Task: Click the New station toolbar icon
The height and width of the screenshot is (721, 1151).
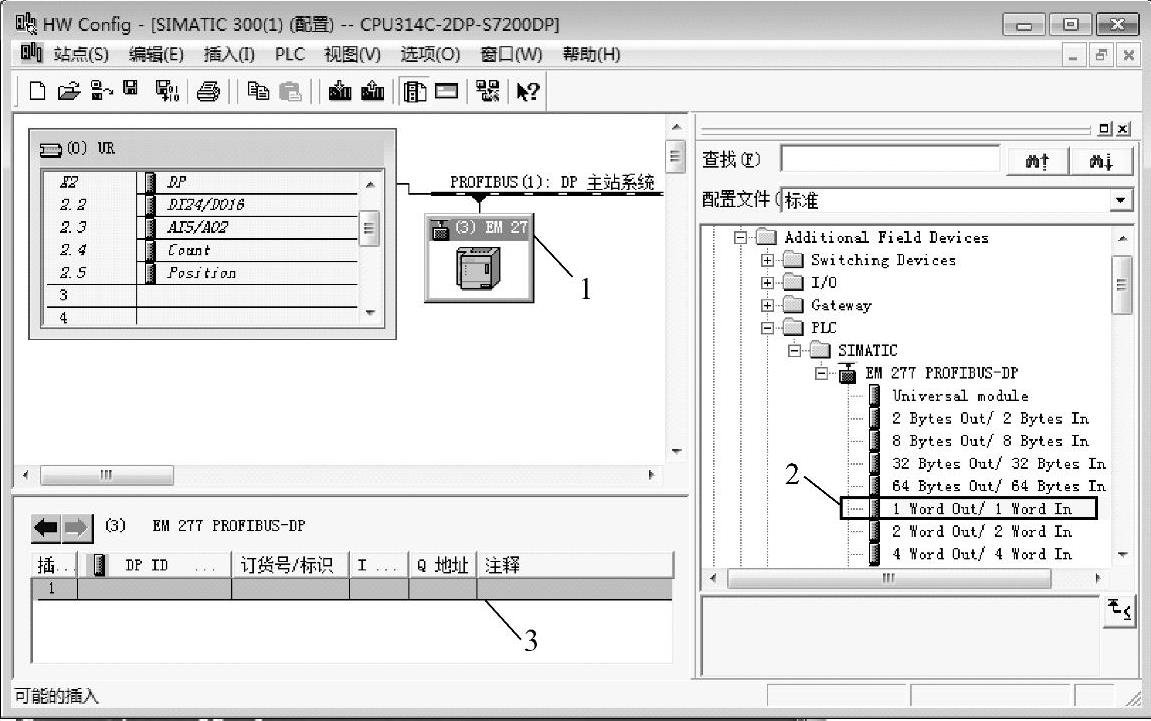Action: [37, 91]
